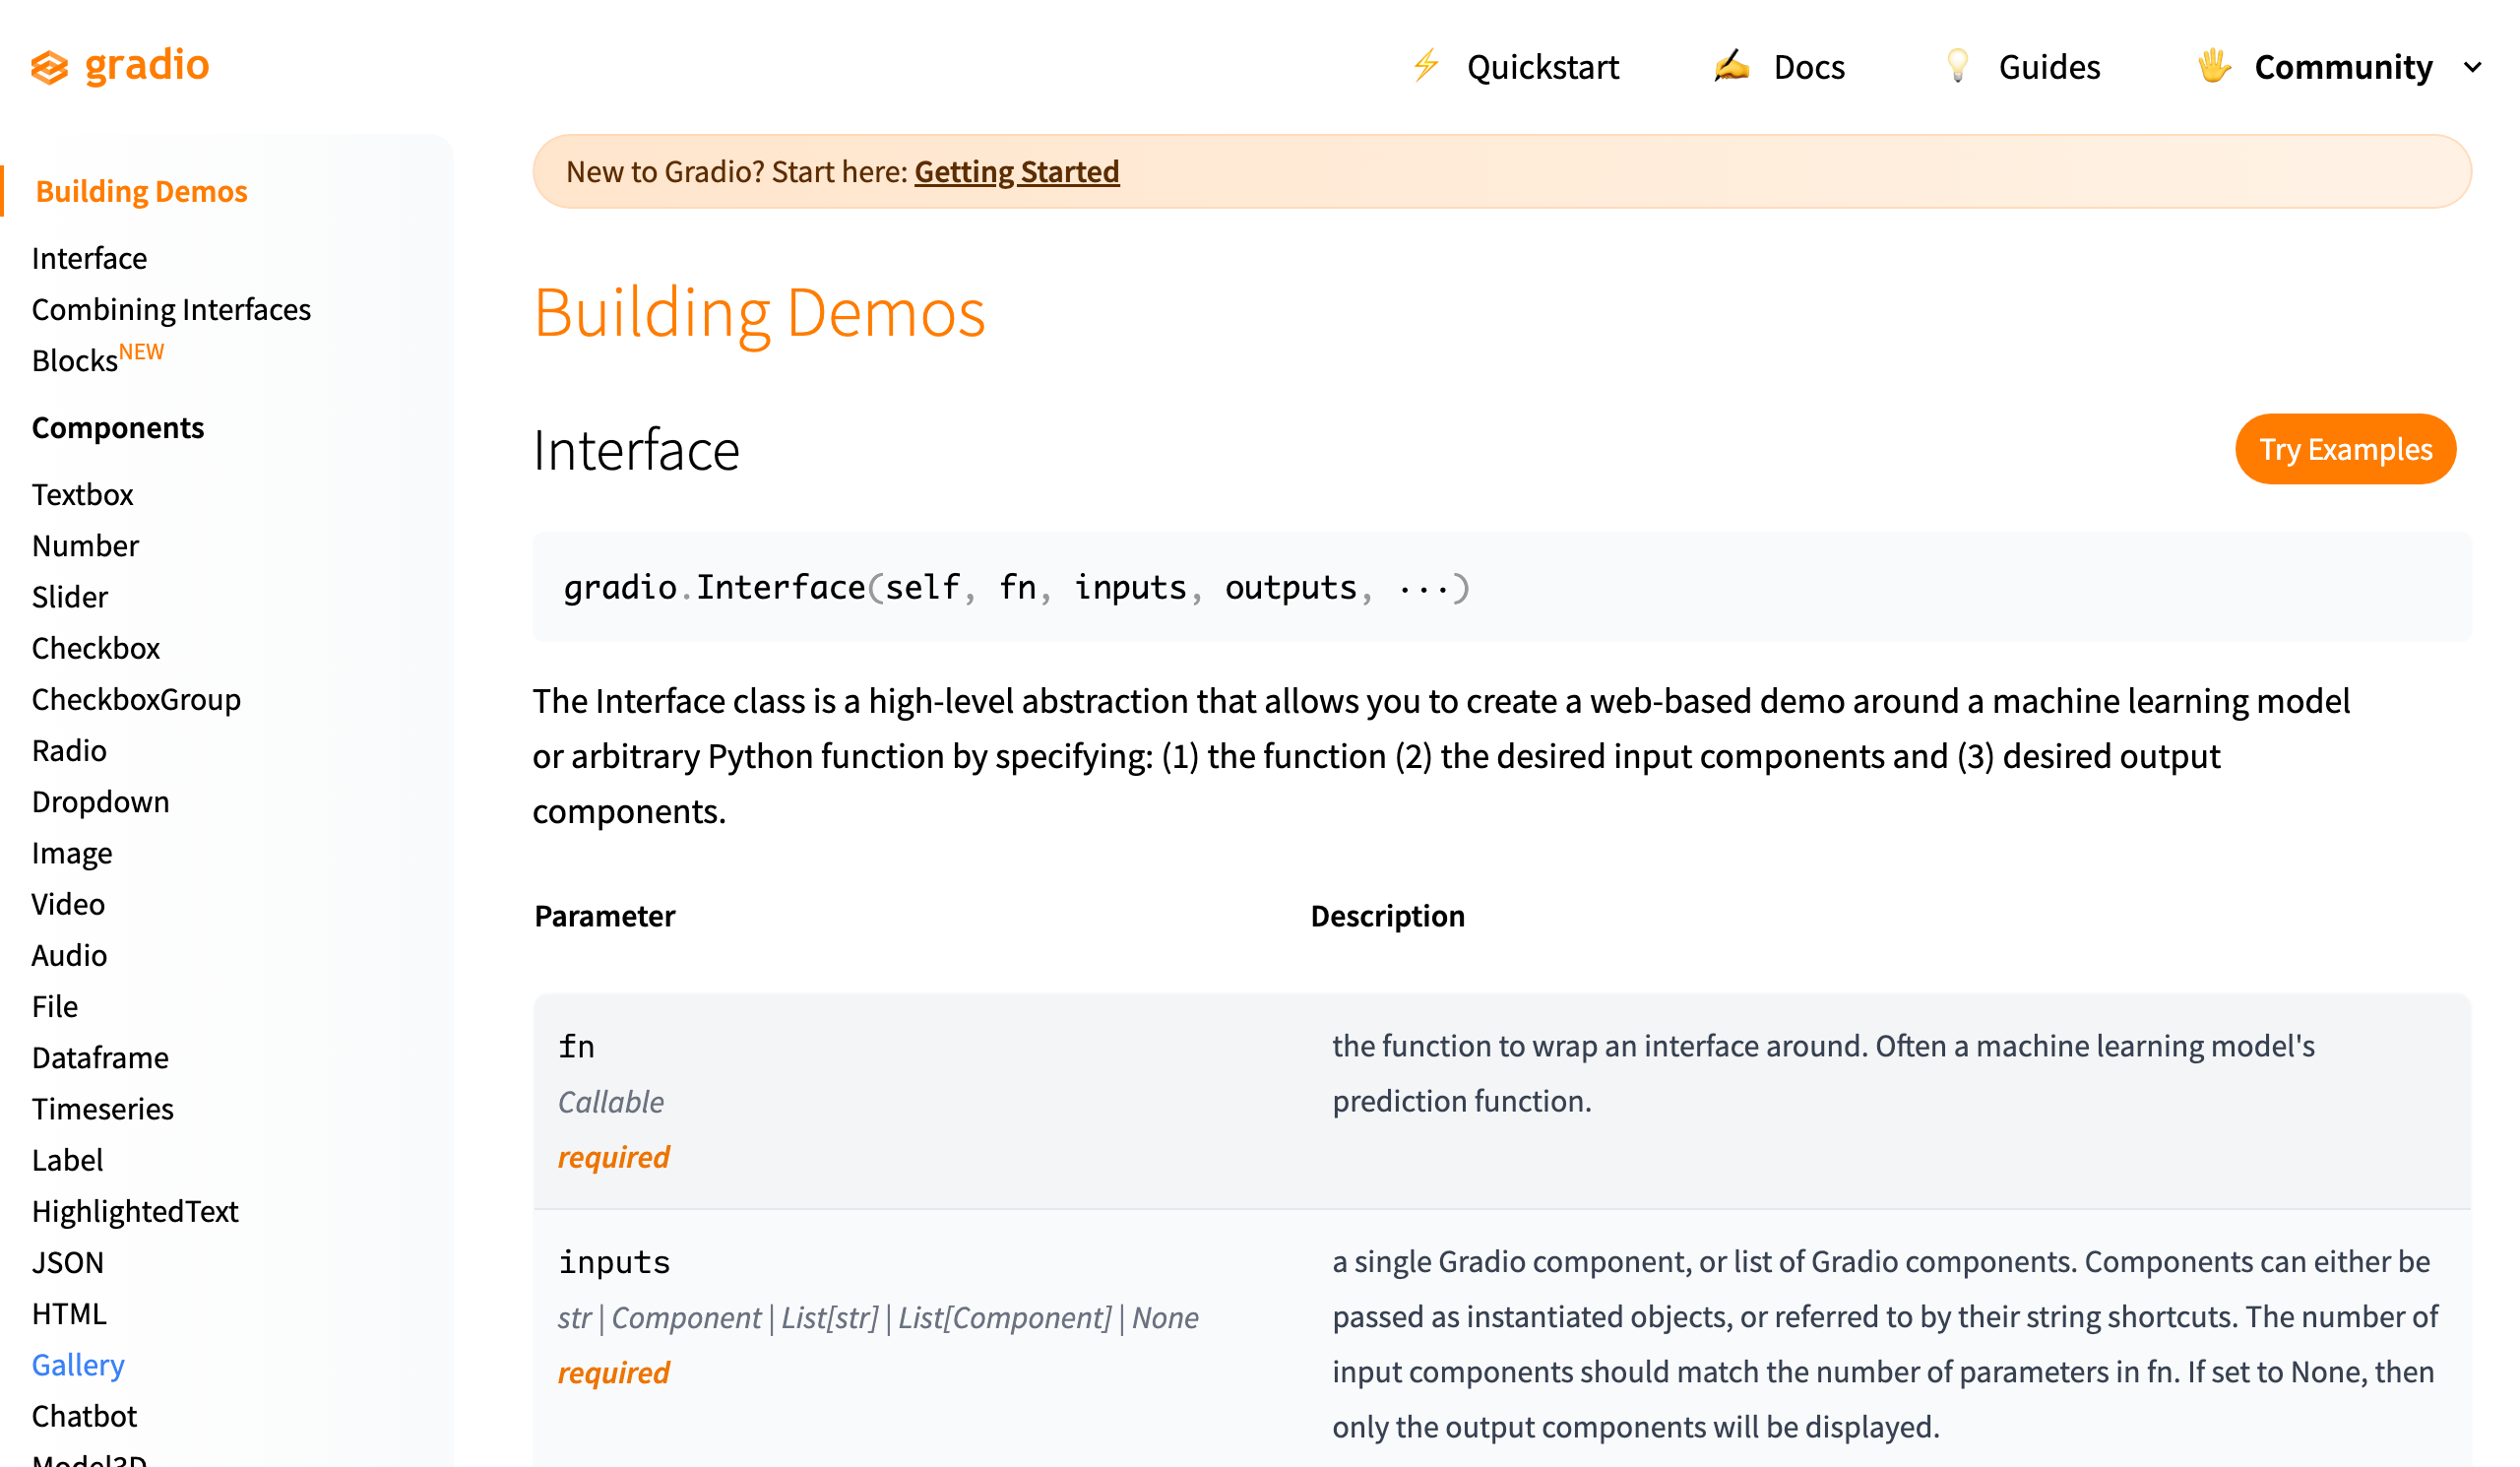Select Building Demos in sidebar
The width and height of the screenshot is (2520, 1467).
pos(142,191)
